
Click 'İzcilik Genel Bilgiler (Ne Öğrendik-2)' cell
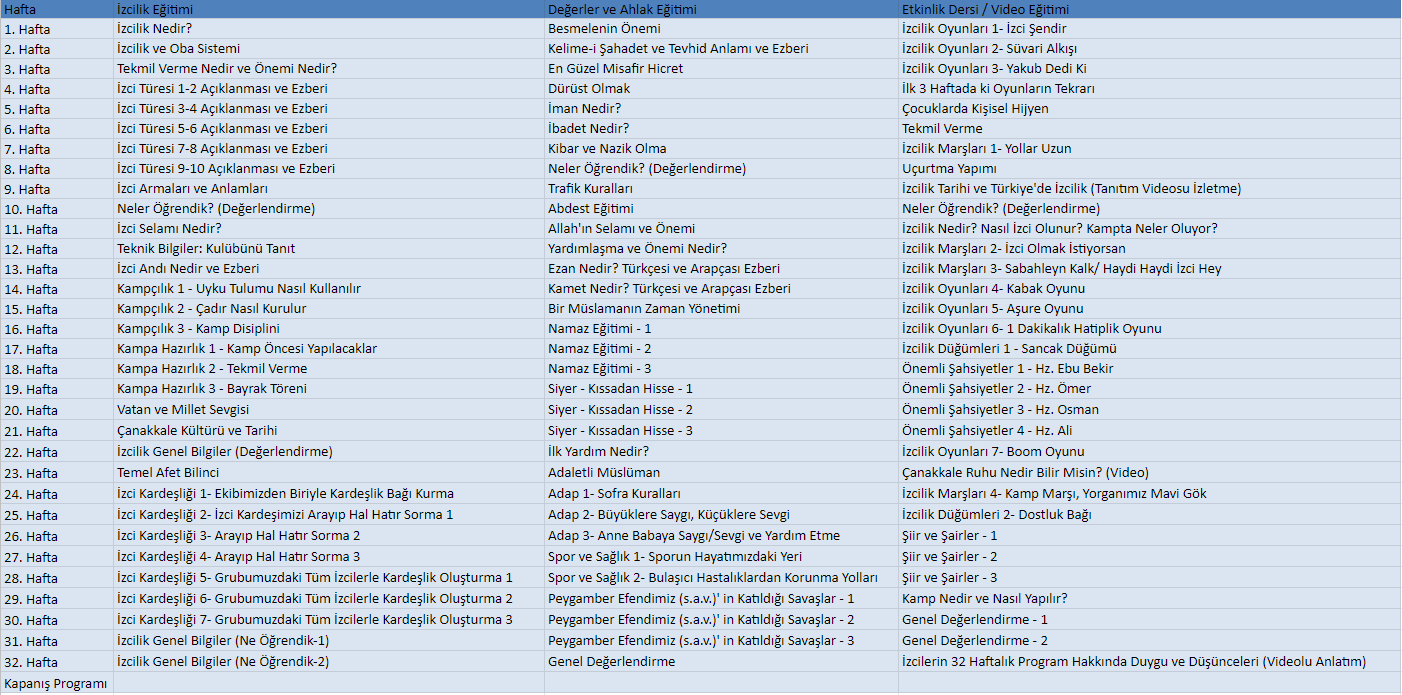point(329,662)
